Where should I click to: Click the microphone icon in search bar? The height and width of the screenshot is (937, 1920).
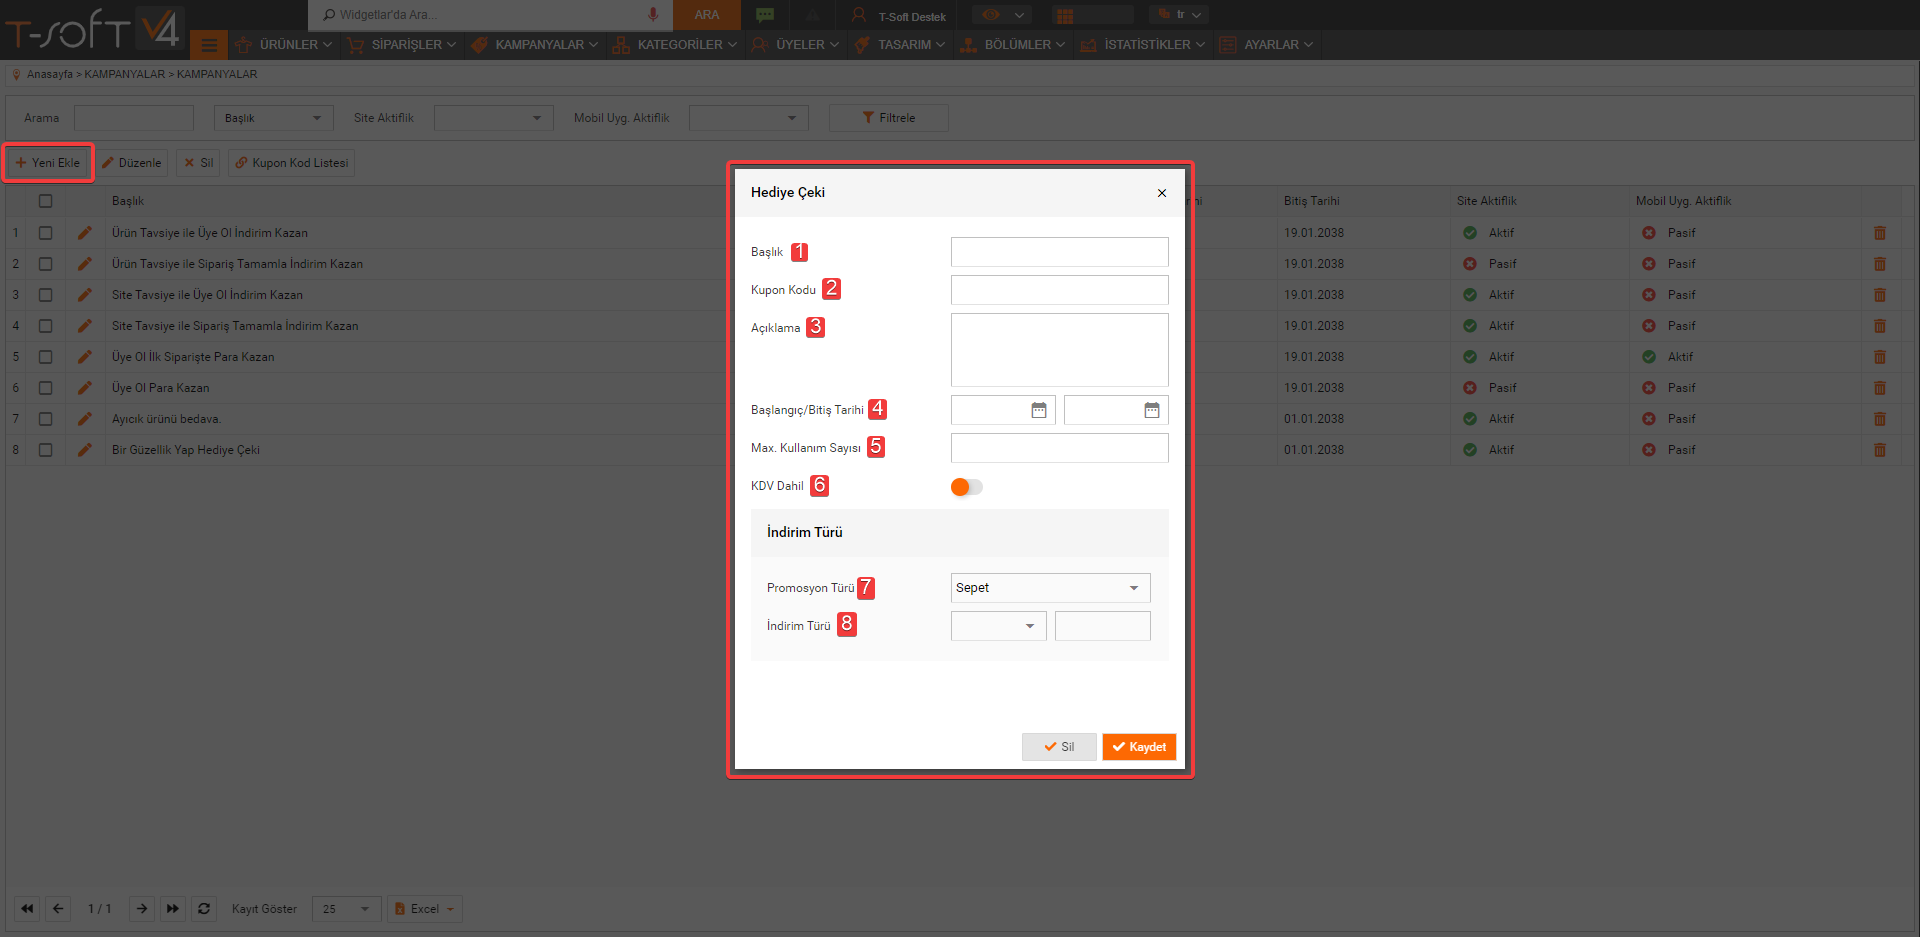tap(653, 15)
